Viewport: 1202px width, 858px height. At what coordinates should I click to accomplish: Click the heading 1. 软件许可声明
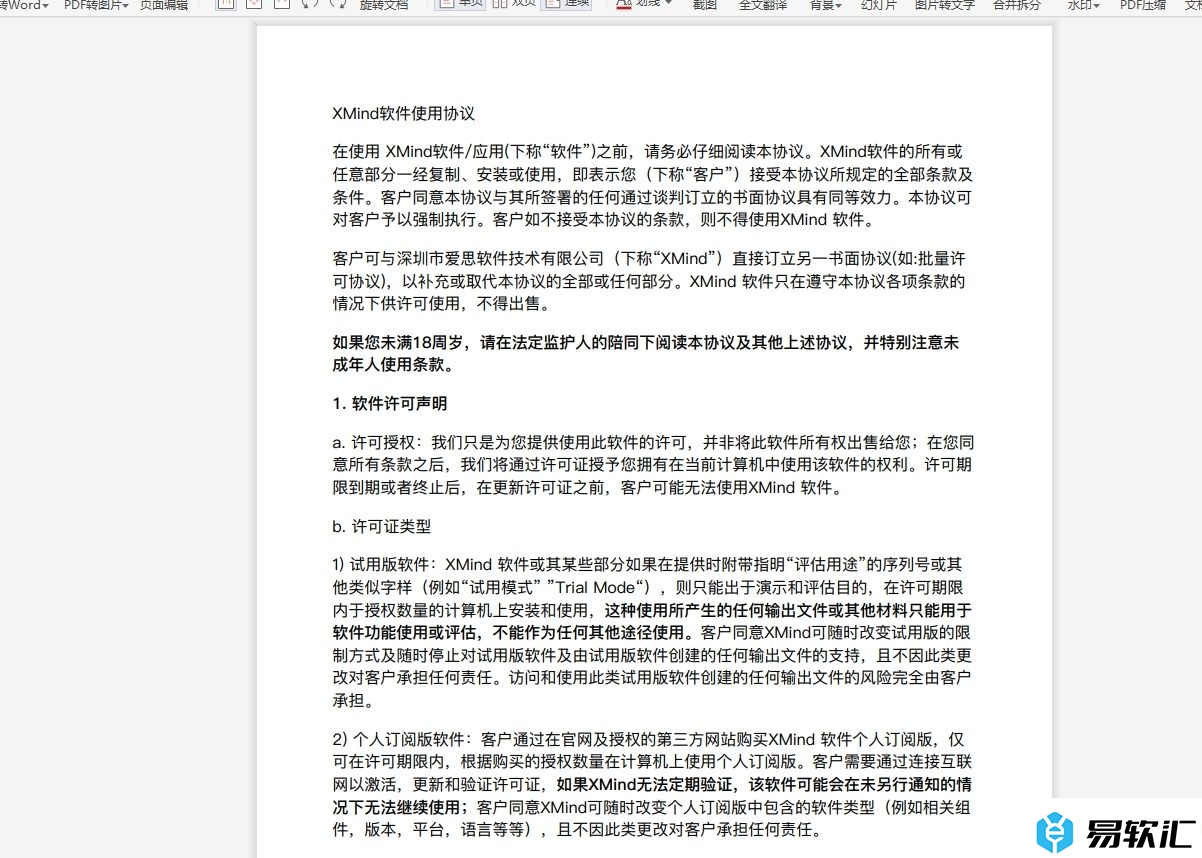[x=389, y=404]
